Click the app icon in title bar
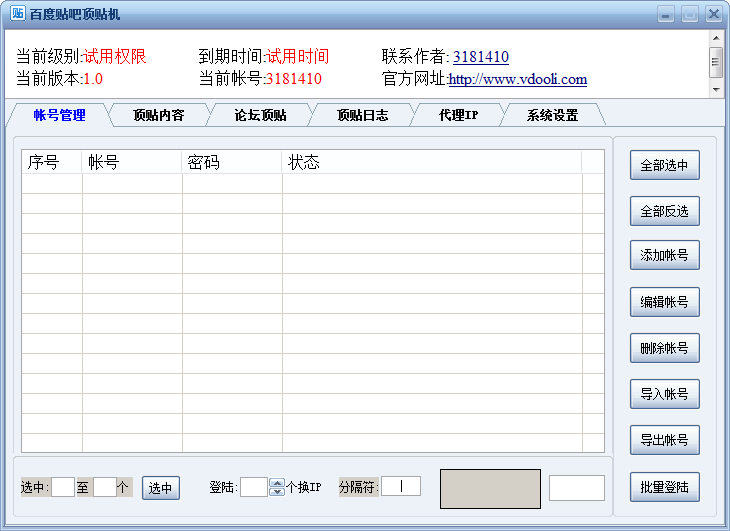Screen dimensions: 730x531 tap(17, 14)
